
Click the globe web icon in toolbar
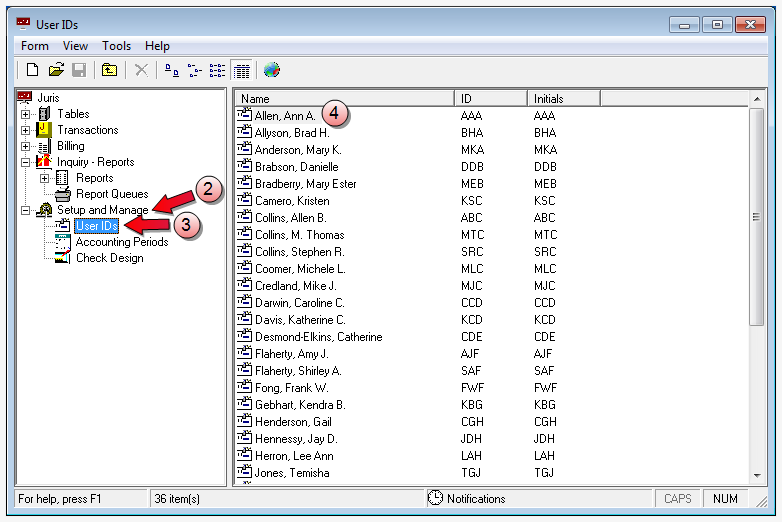(x=272, y=70)
